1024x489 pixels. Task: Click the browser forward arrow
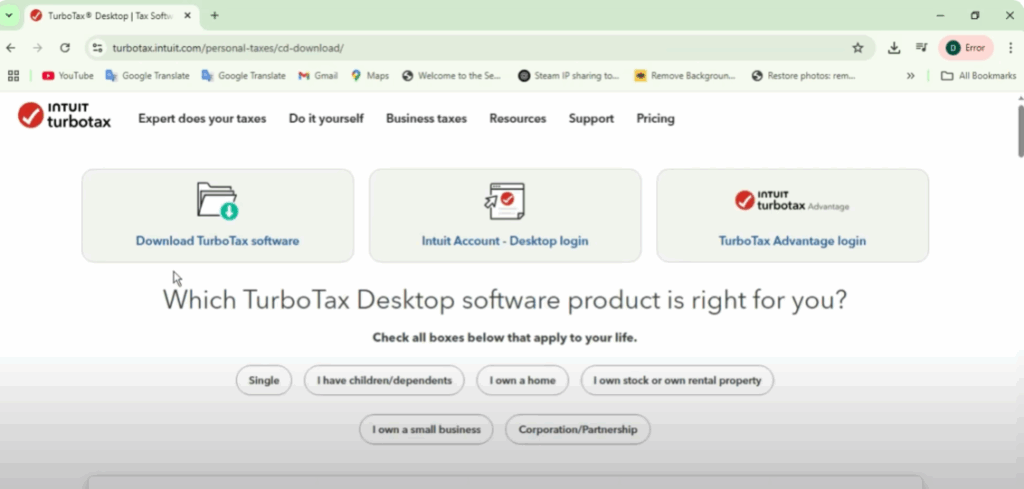(37, 48)
